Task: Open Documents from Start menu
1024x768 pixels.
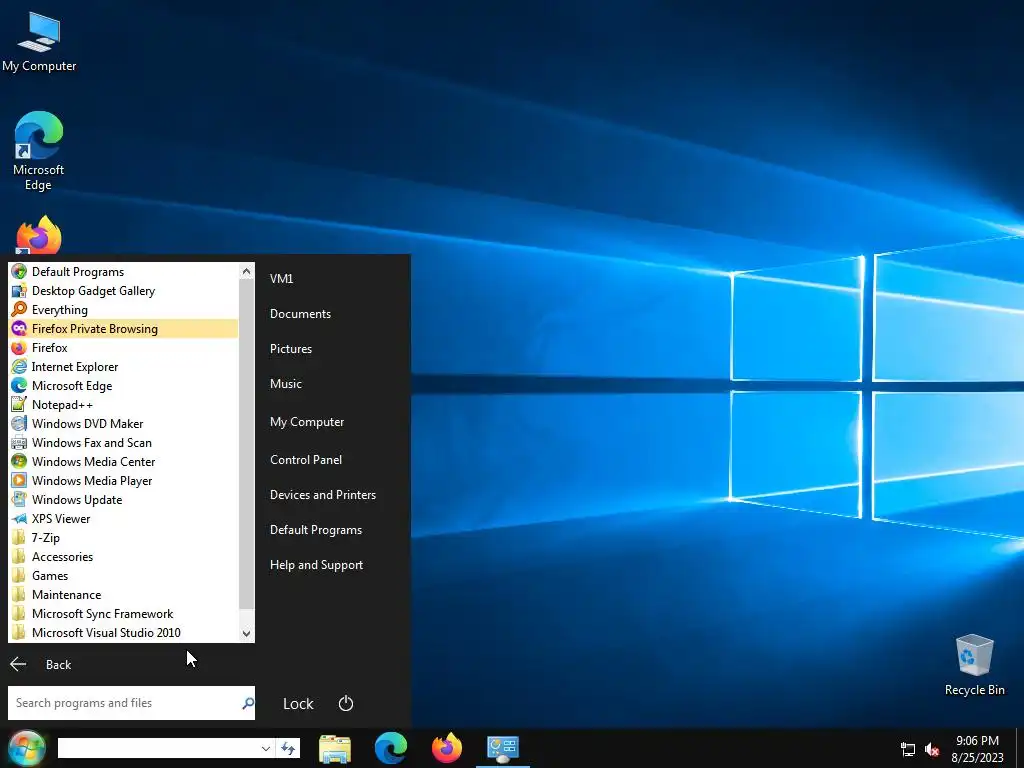Action: pos(300,314)
